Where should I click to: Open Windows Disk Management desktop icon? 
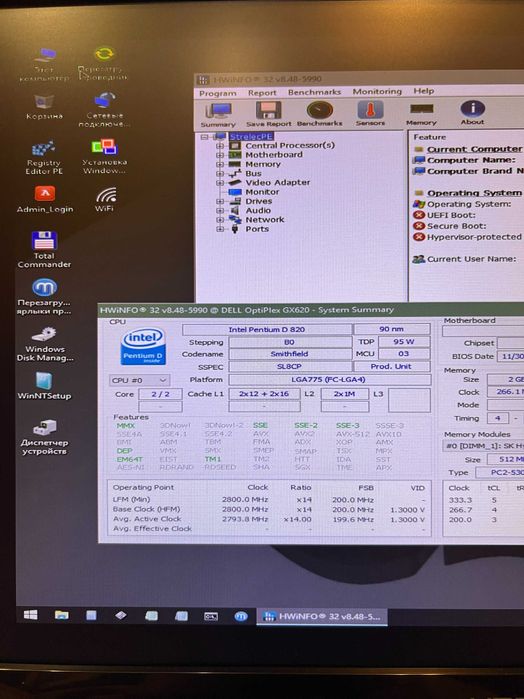click(x=45, y=344)
